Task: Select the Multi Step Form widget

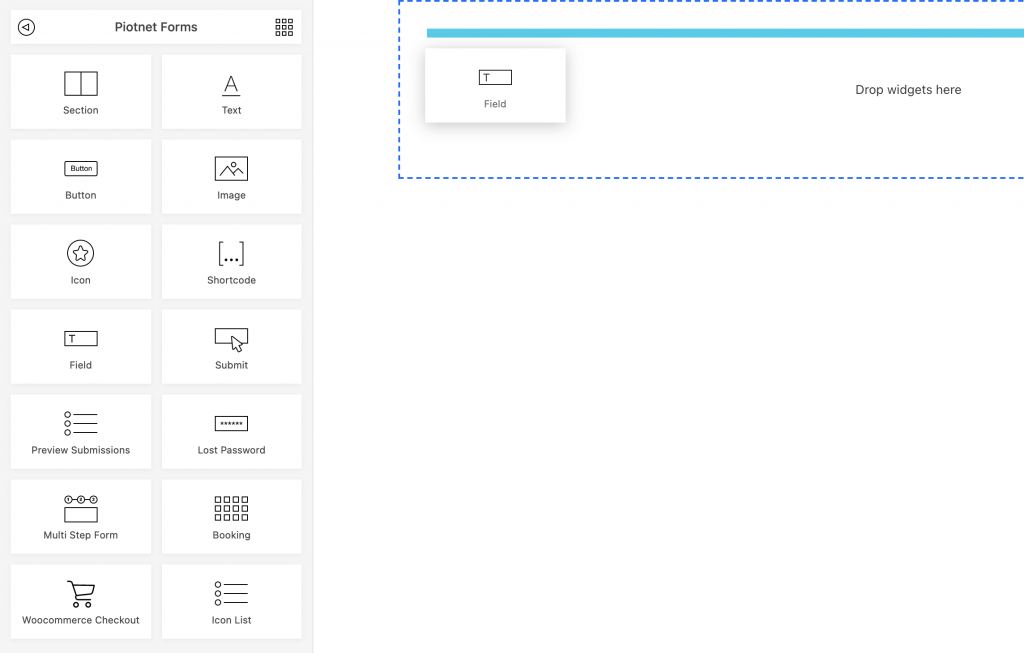Action: pos(81,517)
